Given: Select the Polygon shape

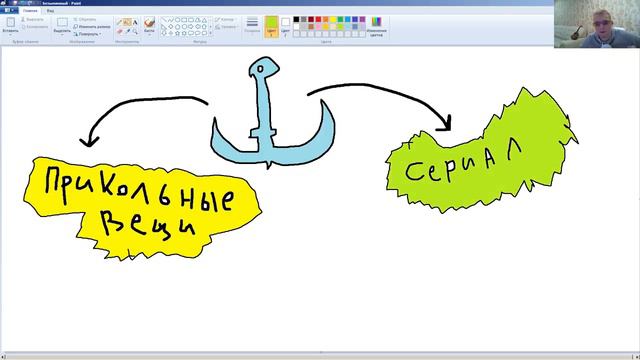Looking at the screenshot, I should tap(198, 20).
